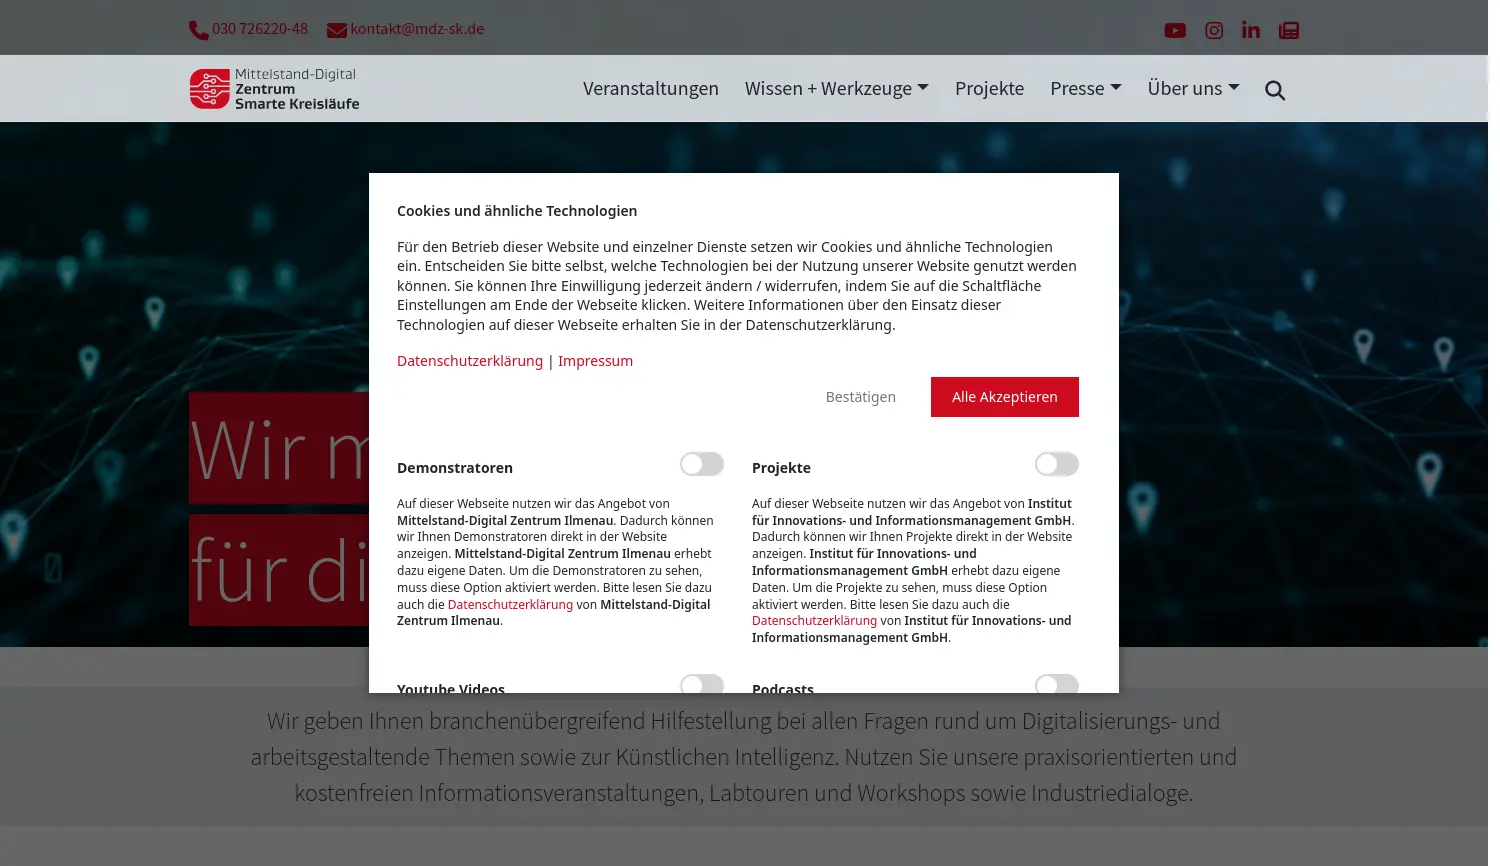Enable the Demonstratoren toggle
Viewport: 1500px width, 866px height.
tap(701, 464)
